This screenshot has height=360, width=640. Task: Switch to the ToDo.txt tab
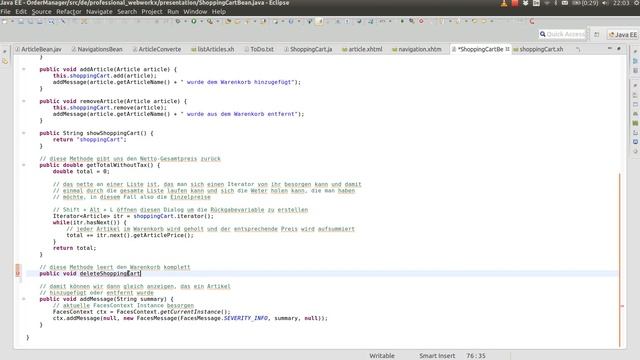click(x=259, y=49)
